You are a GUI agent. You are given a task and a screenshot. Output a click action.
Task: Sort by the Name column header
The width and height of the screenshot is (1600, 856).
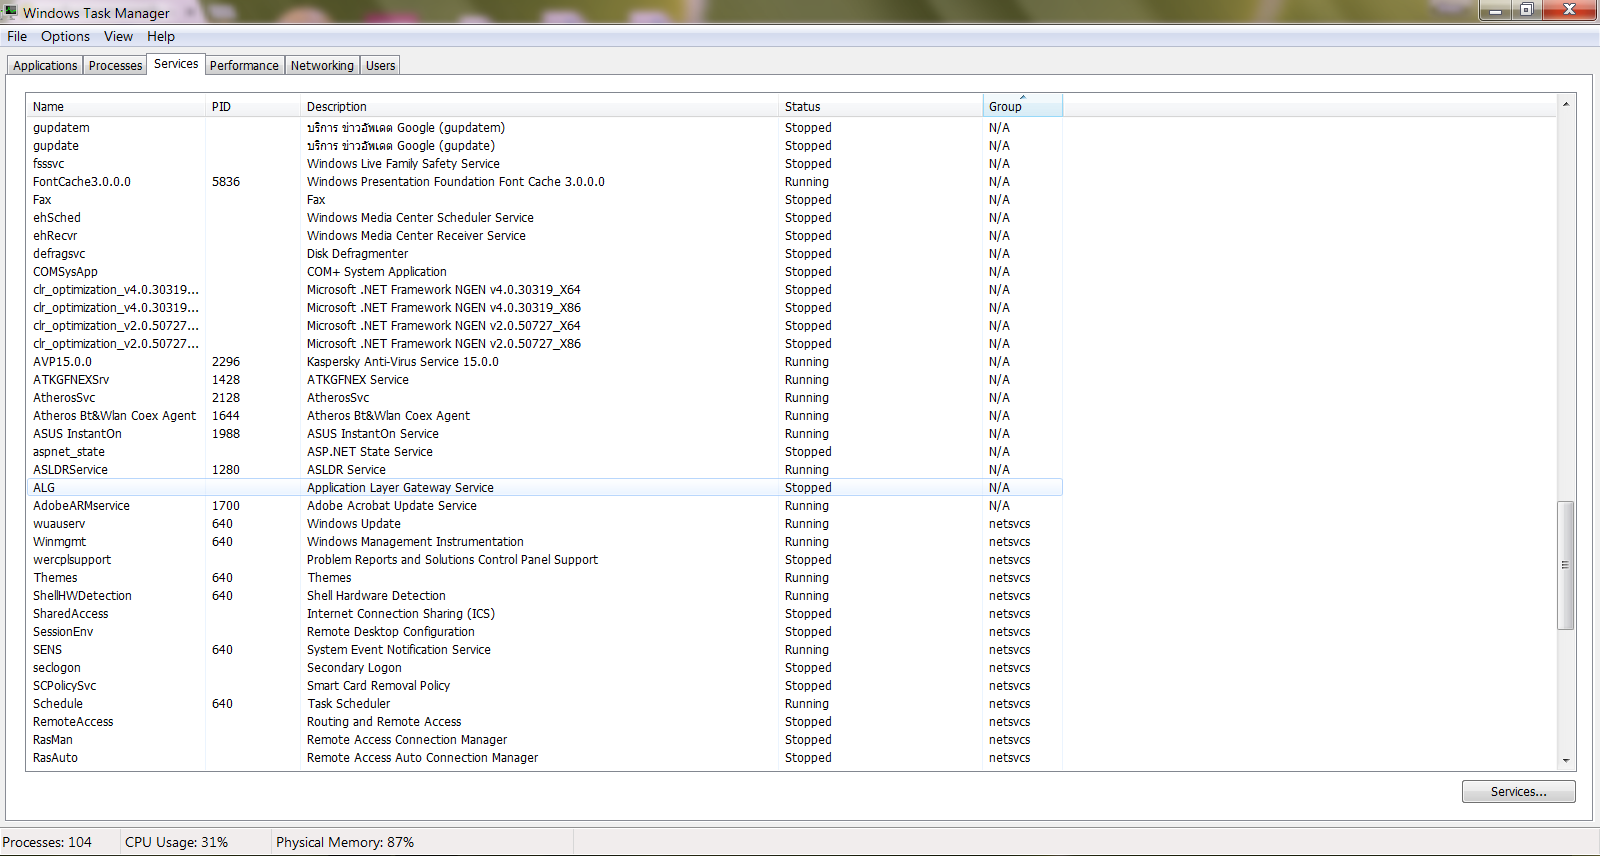click(116, 106)
